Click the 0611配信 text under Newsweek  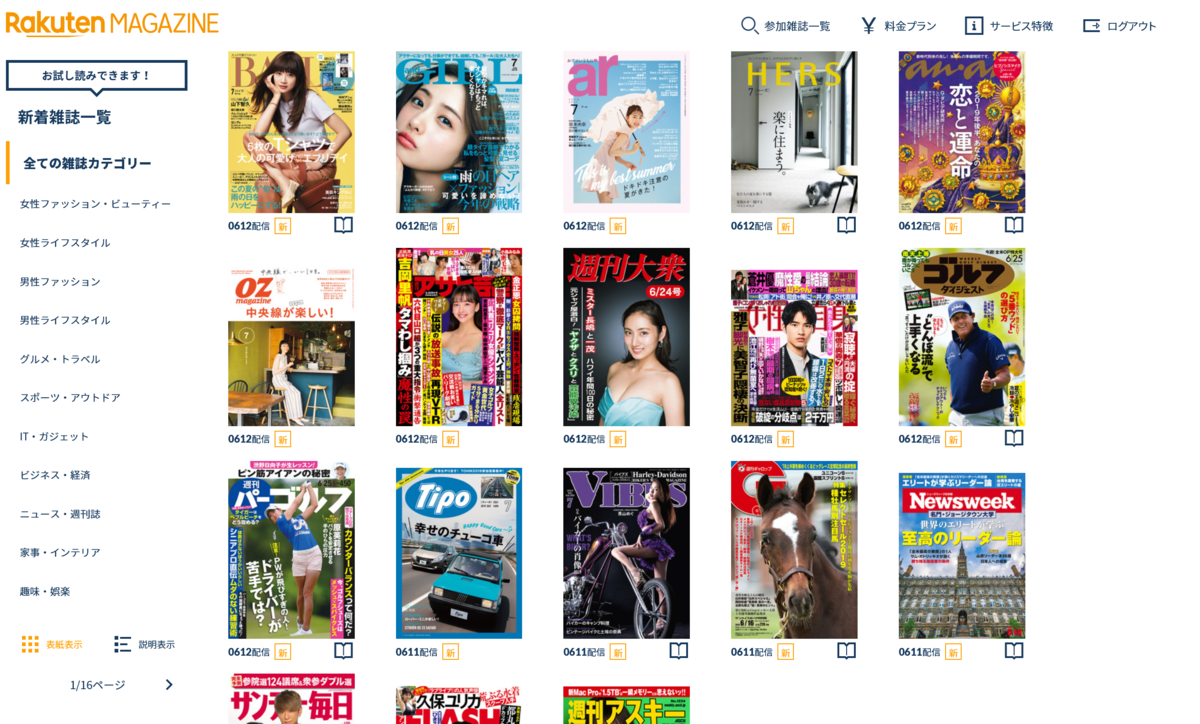click(x=920, y=652)
